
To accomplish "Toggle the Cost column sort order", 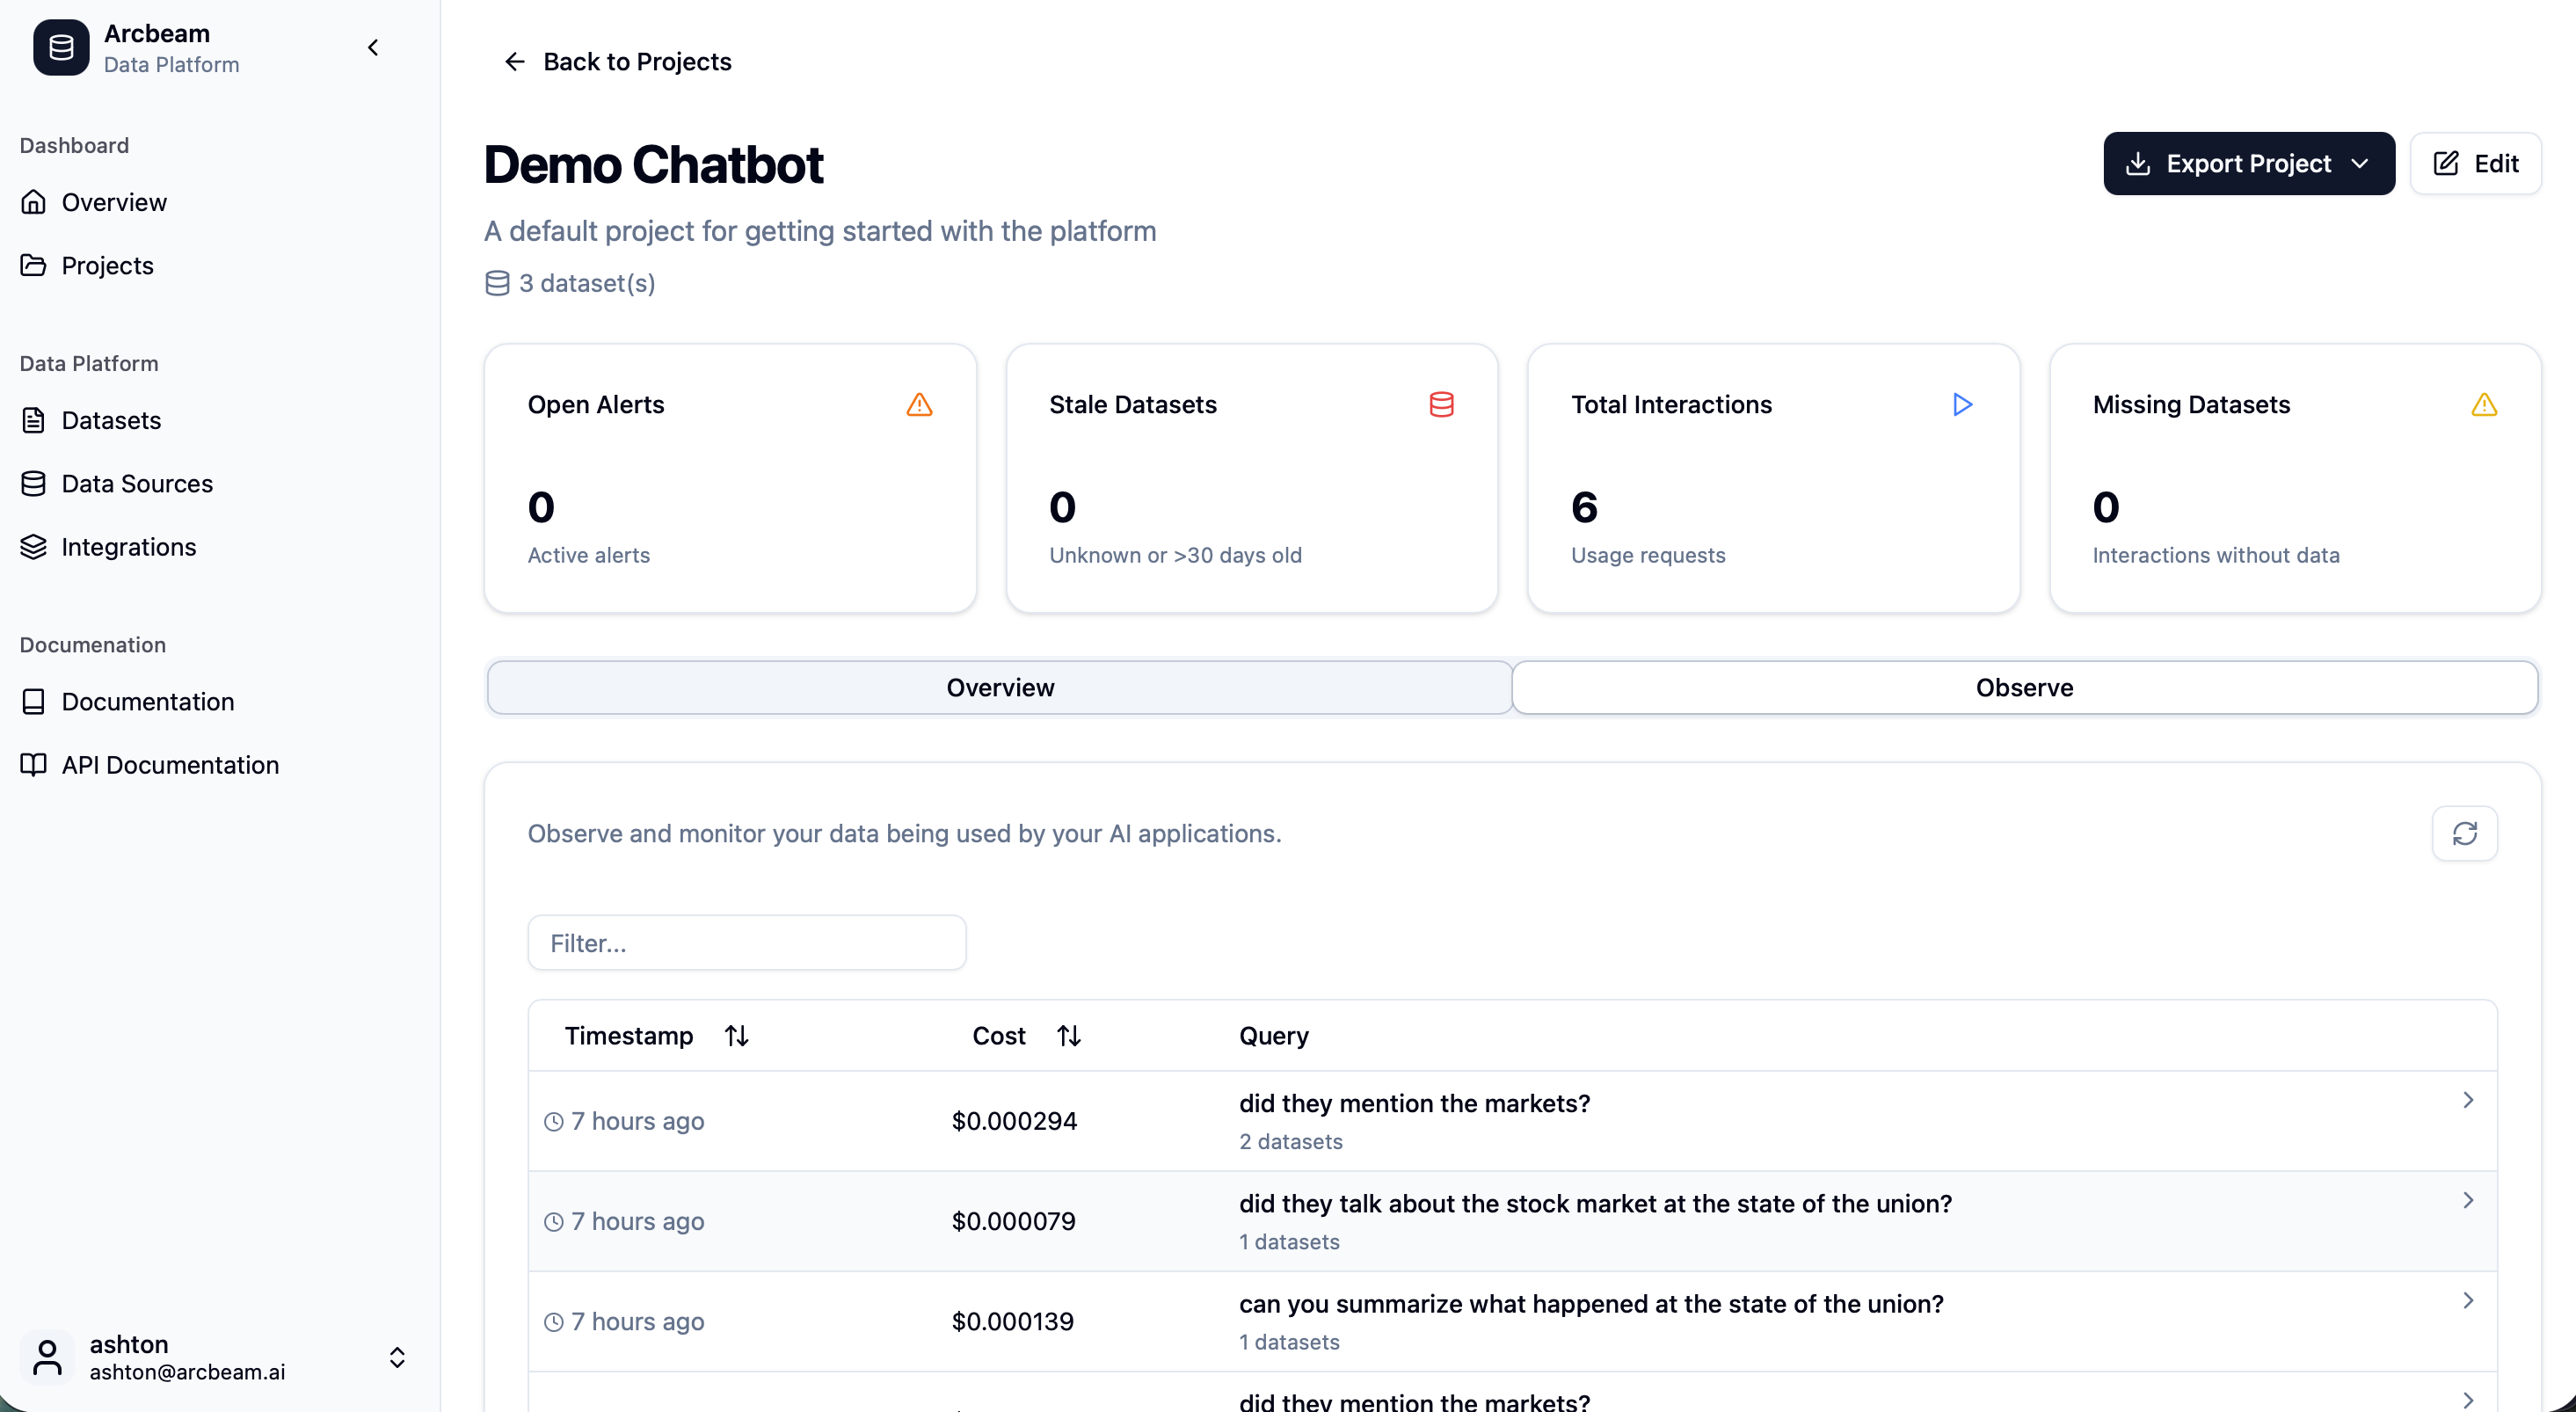I will coord(1068,1035).
